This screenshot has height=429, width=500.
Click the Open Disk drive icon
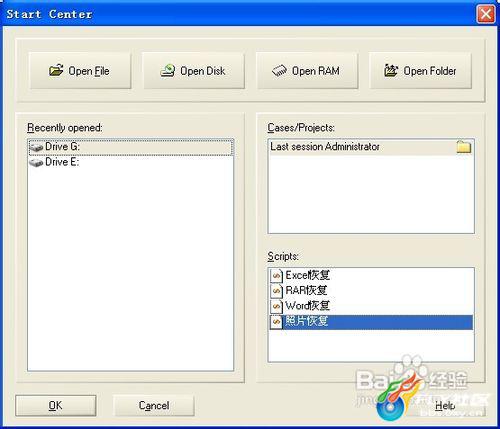click(x=168, y=71)
